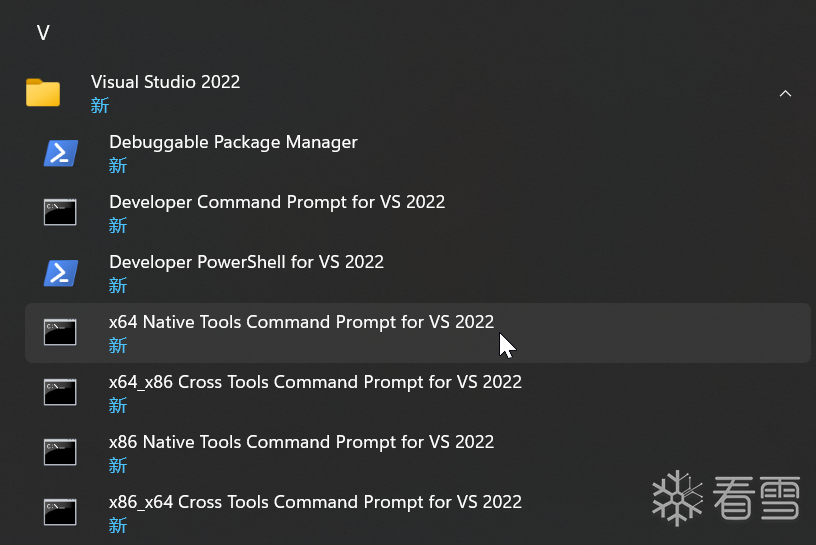Click x86 Native Tools console icon
The width and height of the screenshot is (816, 545).
pos(61,452)
